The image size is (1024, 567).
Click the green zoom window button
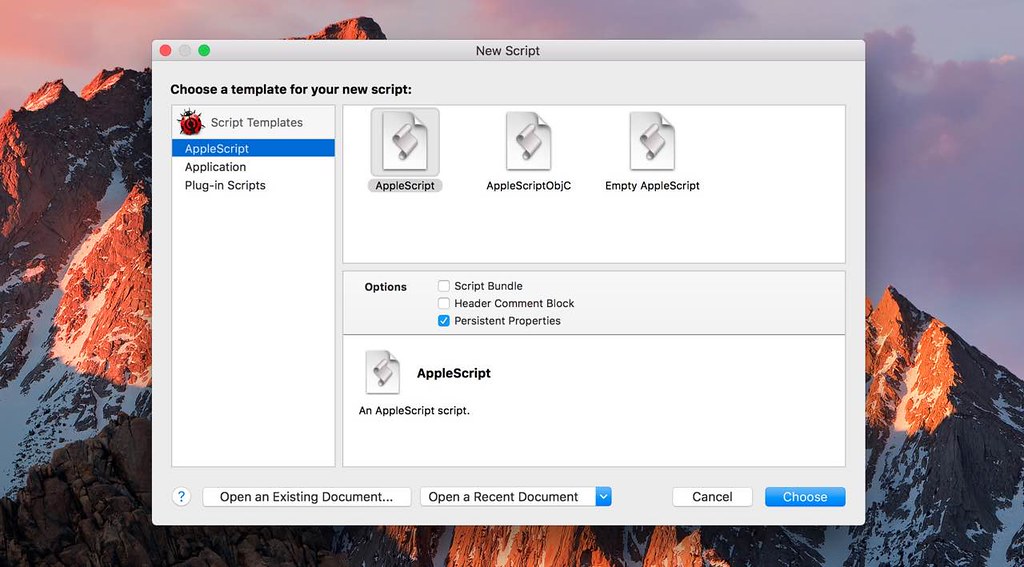[x=204, y=50]
